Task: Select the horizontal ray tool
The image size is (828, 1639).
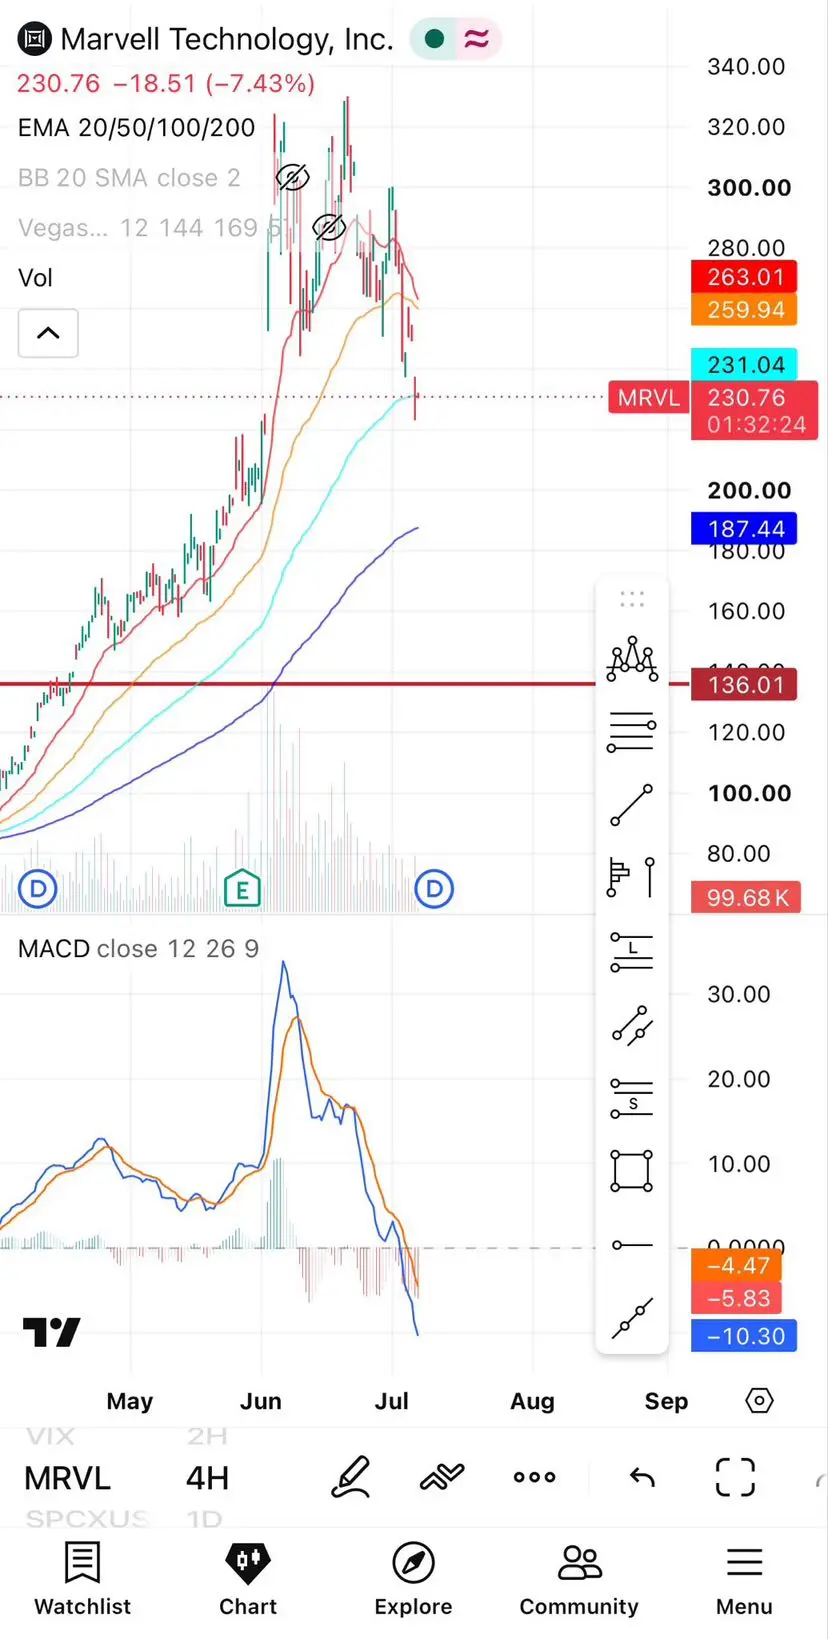Action: [632, 1244]
